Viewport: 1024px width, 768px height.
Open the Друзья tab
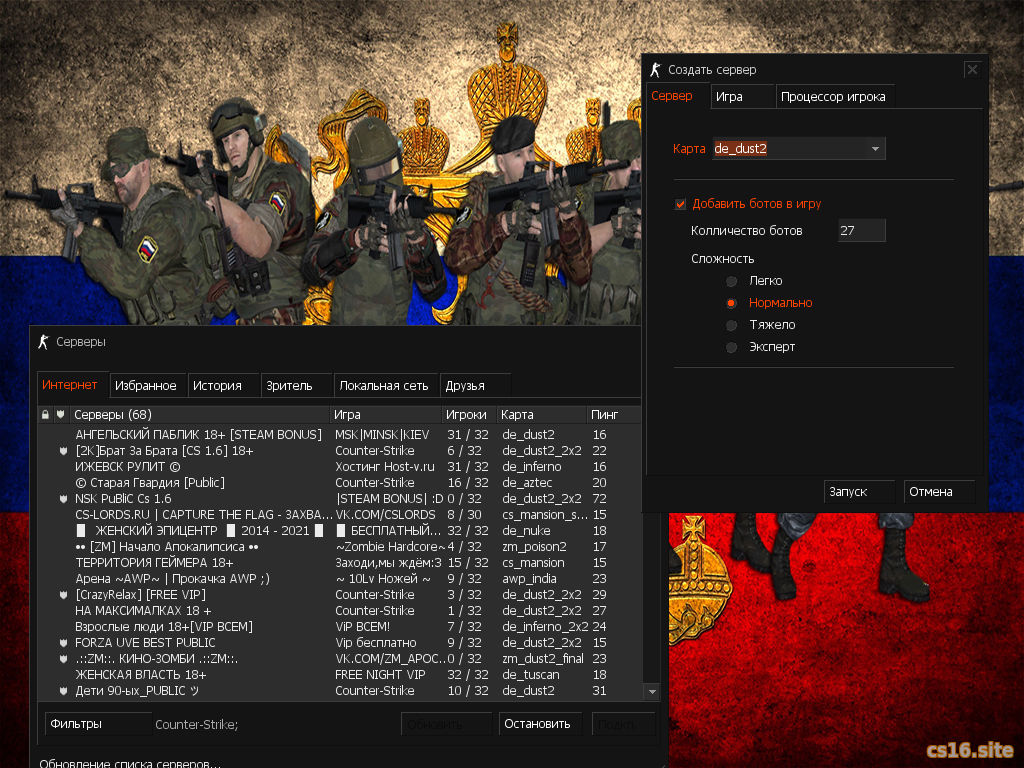475,386
